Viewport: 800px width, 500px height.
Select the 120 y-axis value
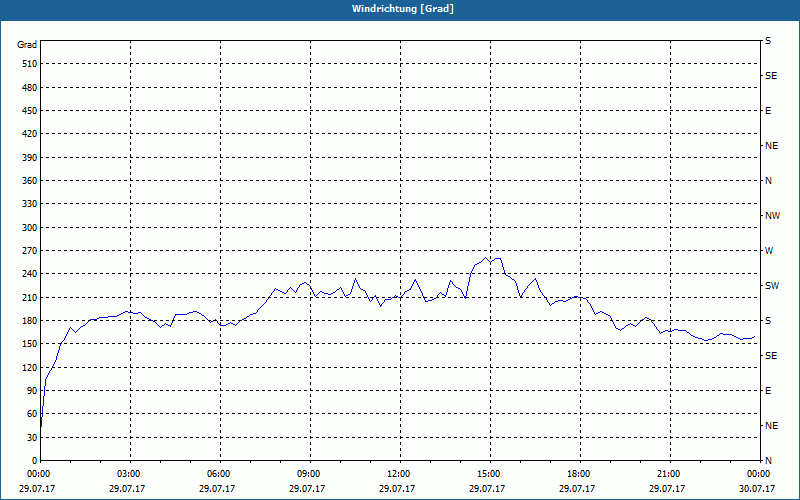[30, 367]
